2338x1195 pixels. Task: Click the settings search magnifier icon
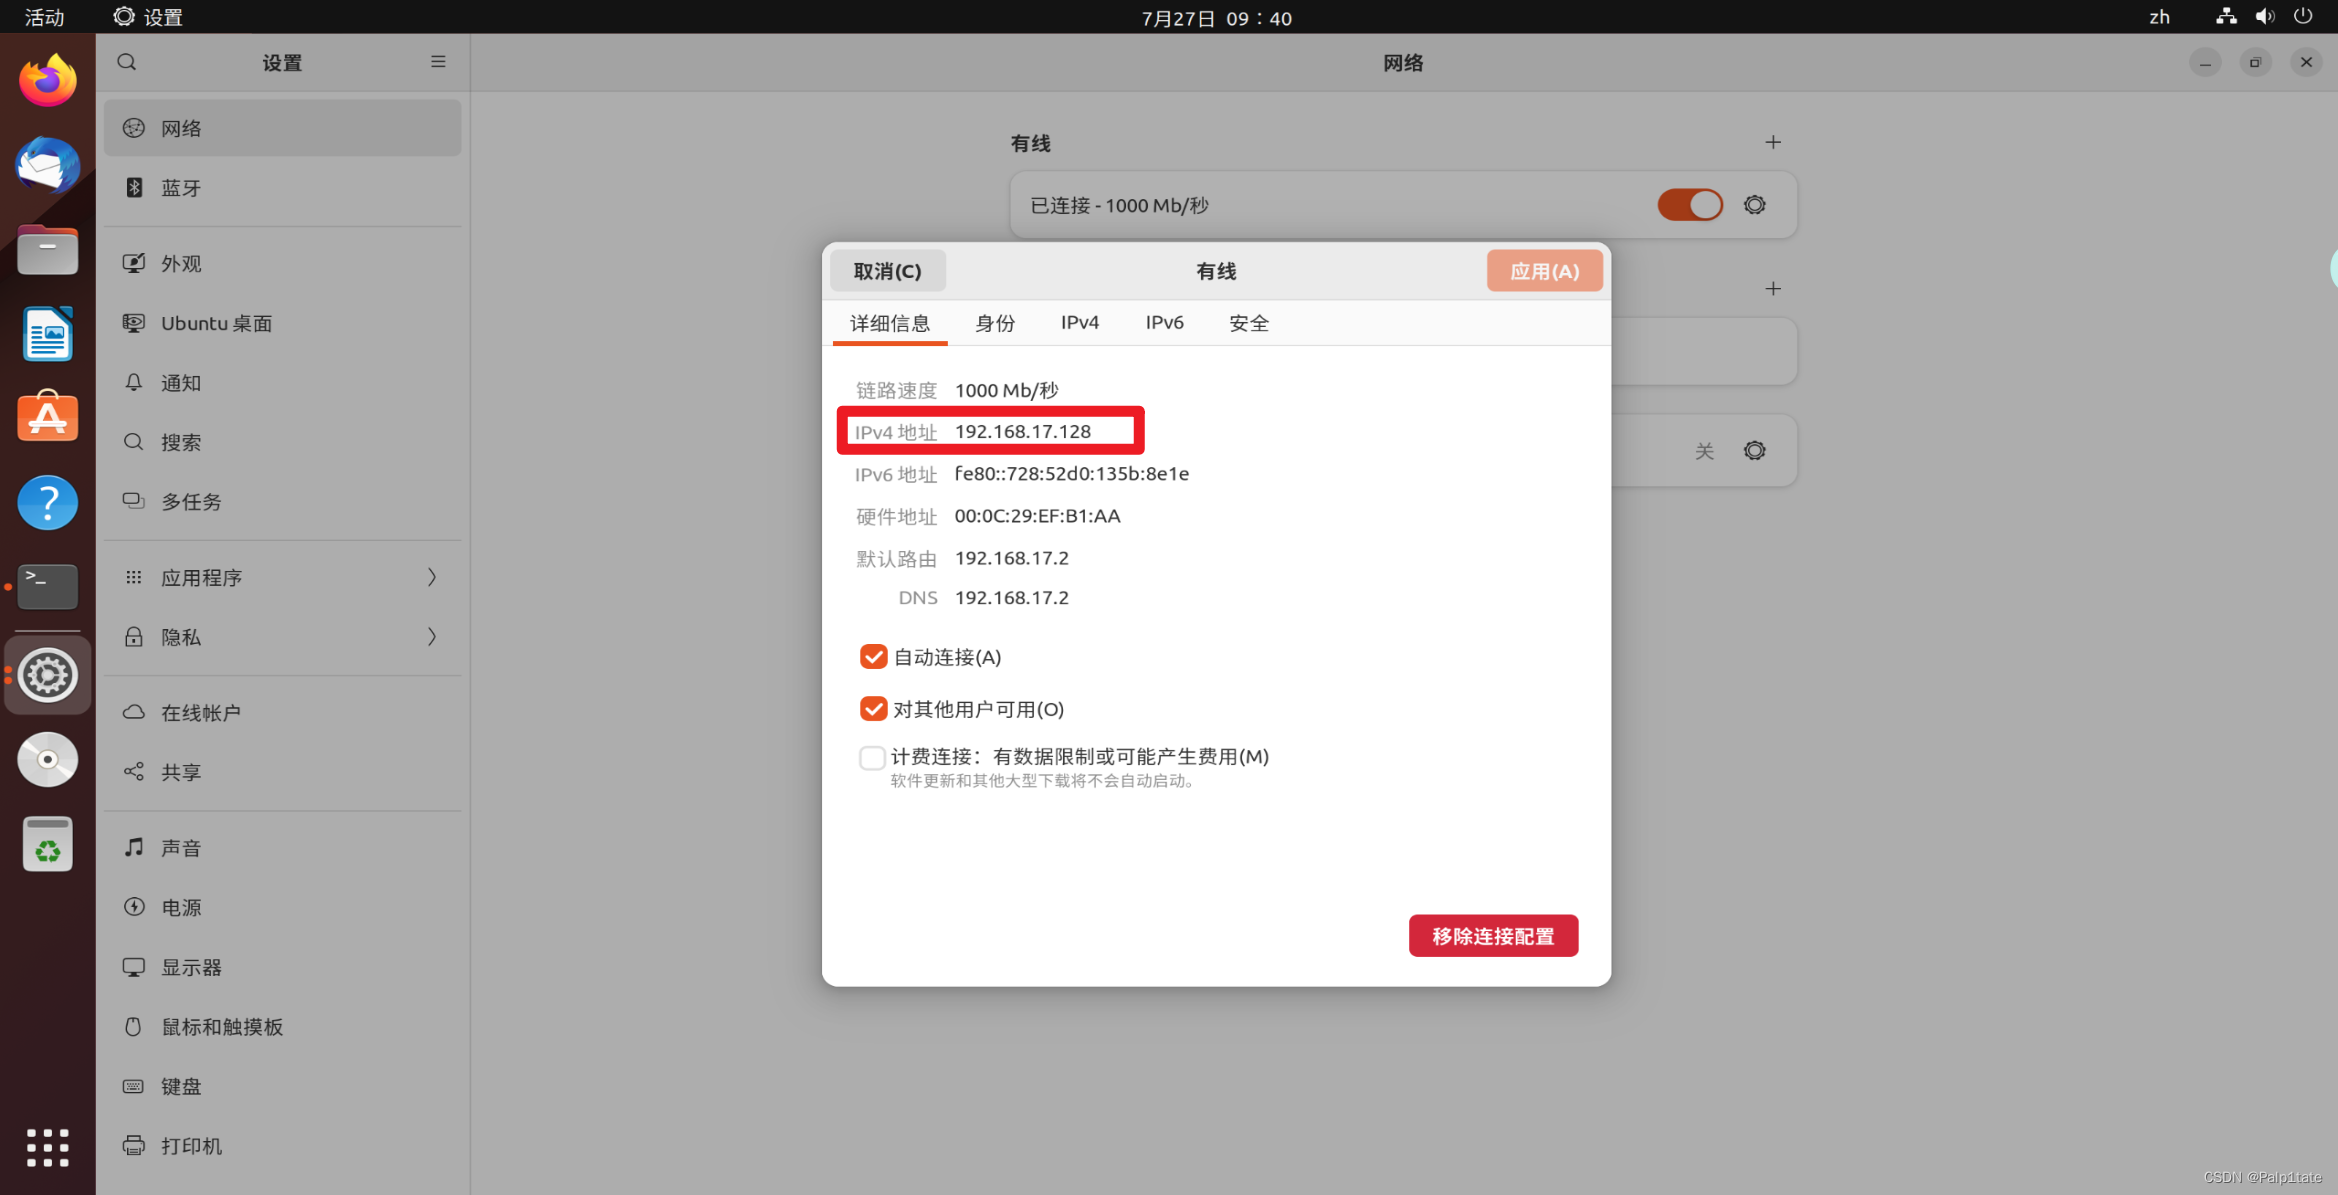pyautogui.click(x=127, y=62)
